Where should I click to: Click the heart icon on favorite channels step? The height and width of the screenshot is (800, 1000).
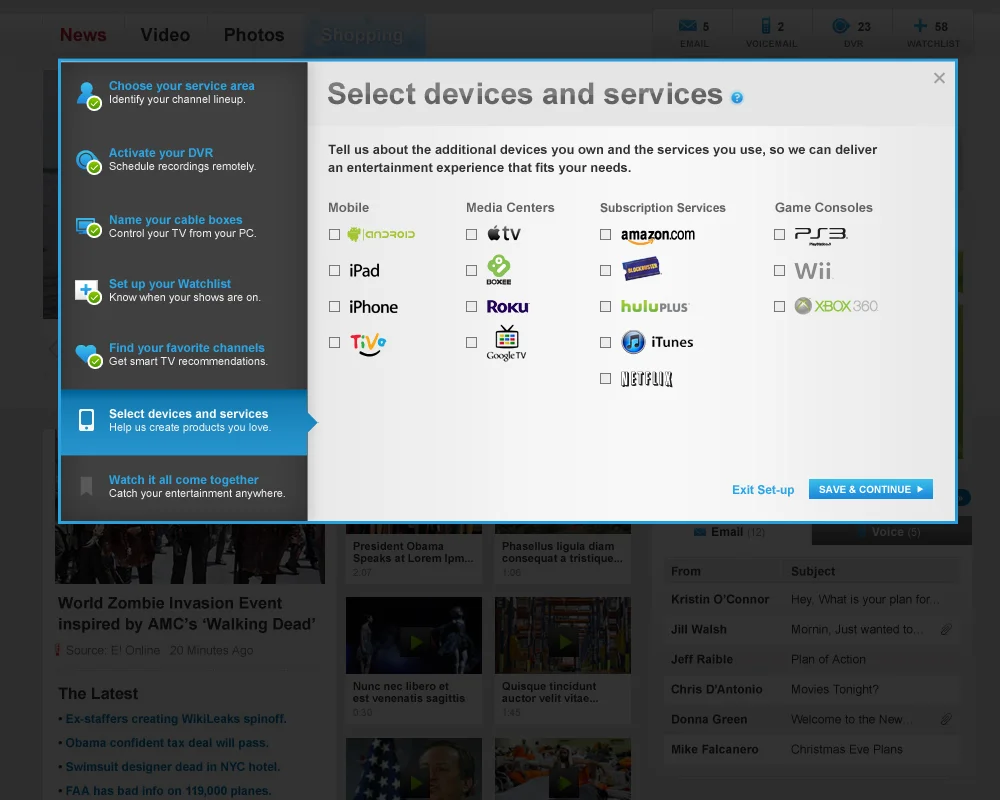point(87,355)
